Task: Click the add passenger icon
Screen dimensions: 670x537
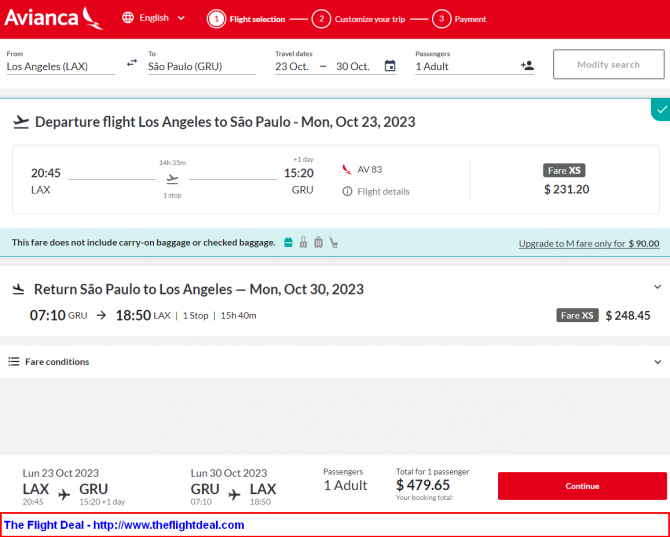Action: click(527, 66)
